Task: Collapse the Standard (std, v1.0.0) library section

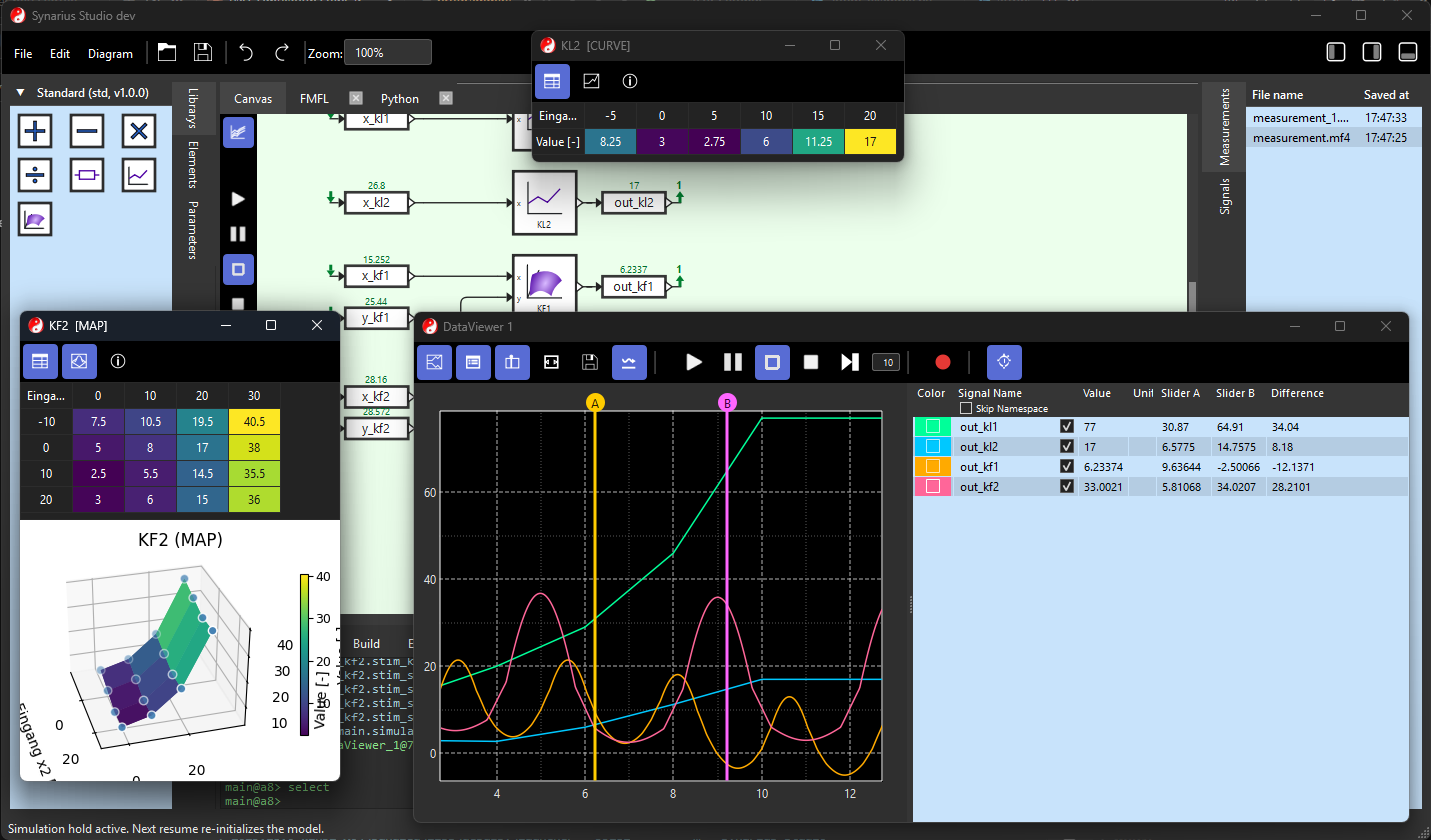Action: point(19,91)
